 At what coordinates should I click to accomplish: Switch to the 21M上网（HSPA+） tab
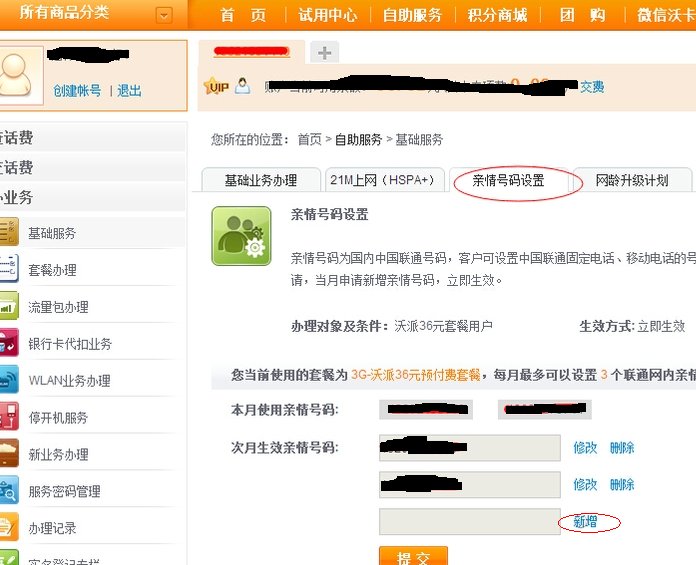(x=384, y=180)
